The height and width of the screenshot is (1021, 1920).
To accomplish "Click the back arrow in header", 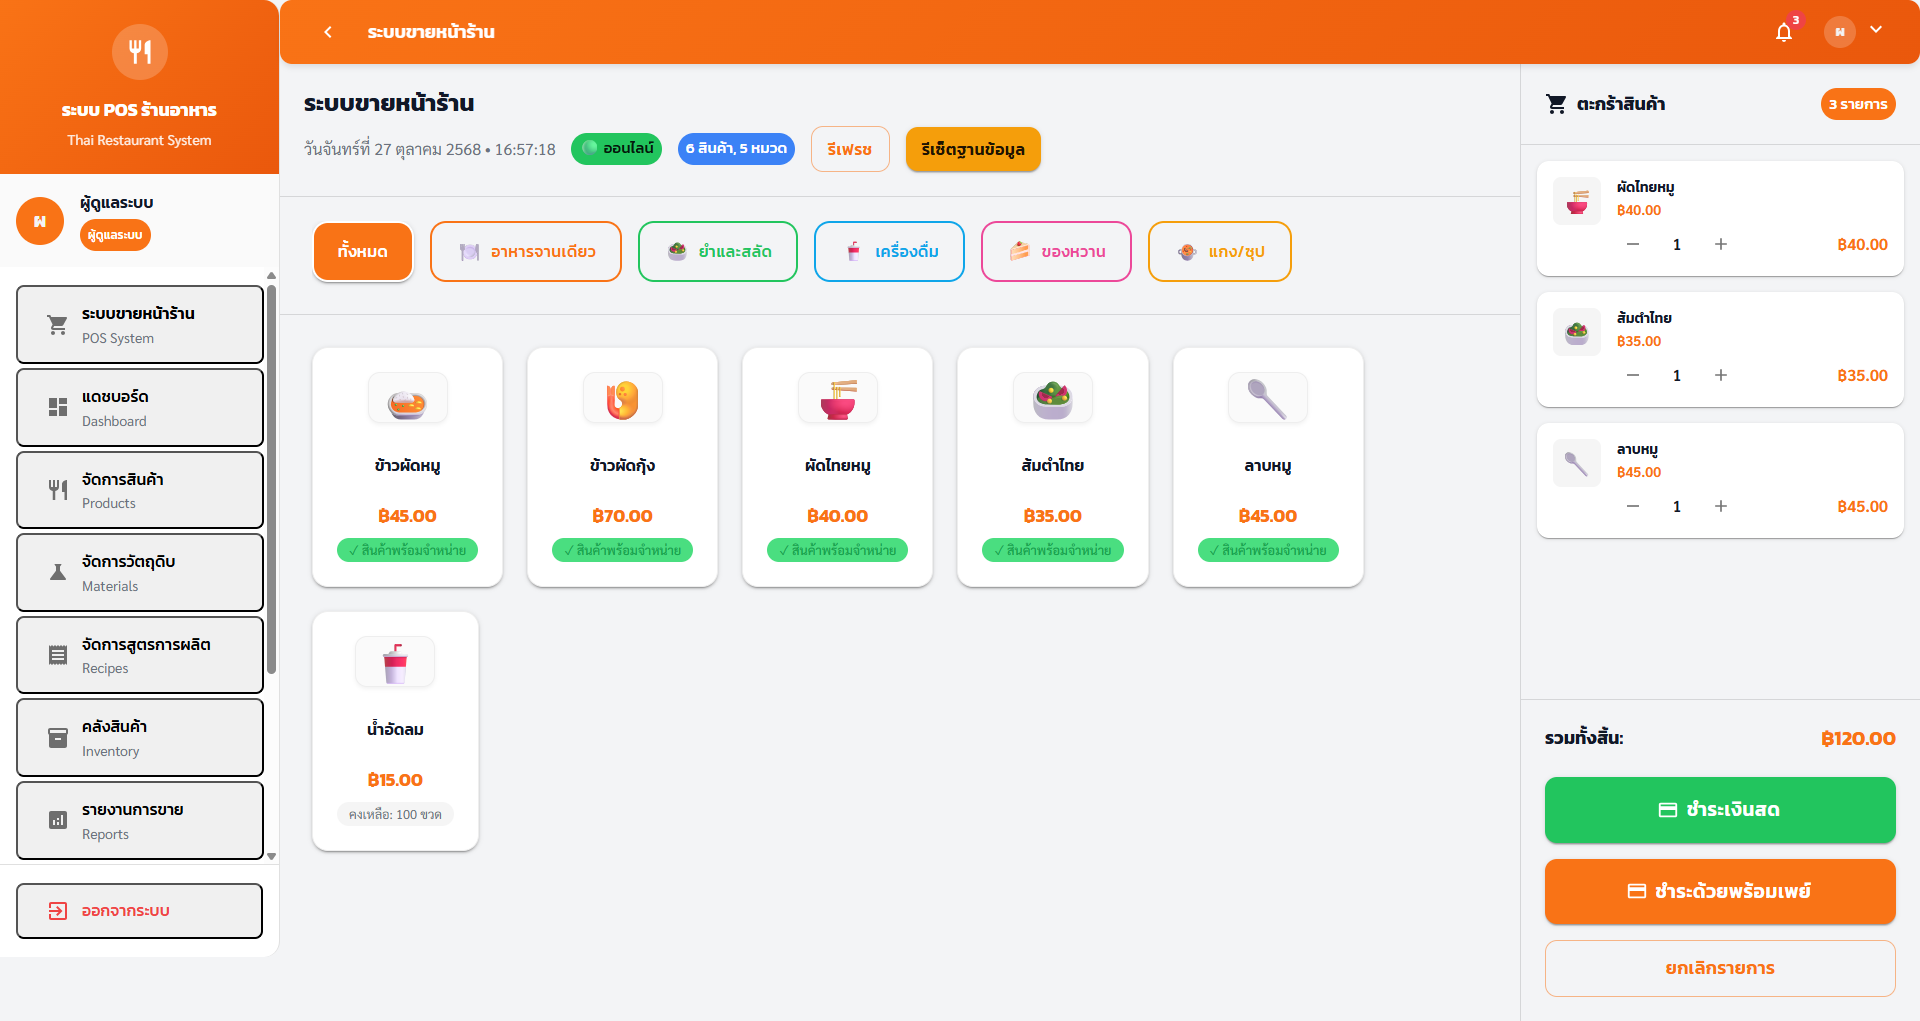I will point(328,32).
